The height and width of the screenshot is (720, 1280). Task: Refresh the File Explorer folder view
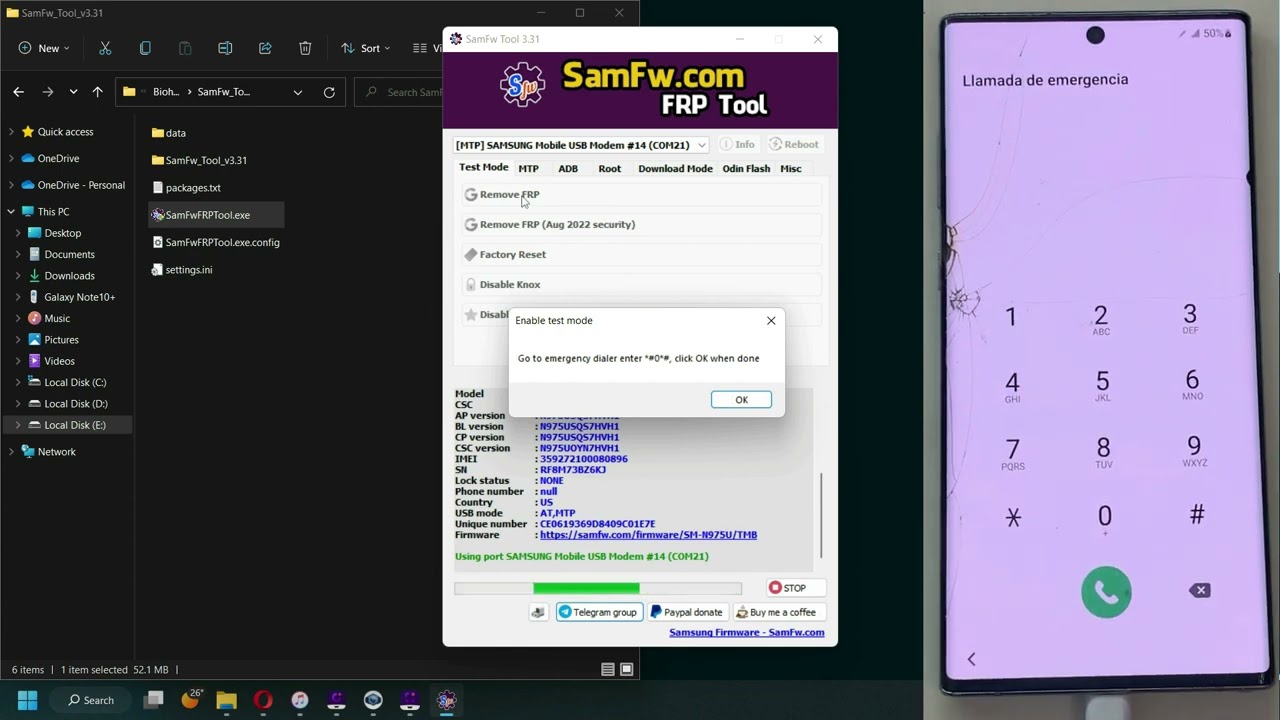pos(329,92)
